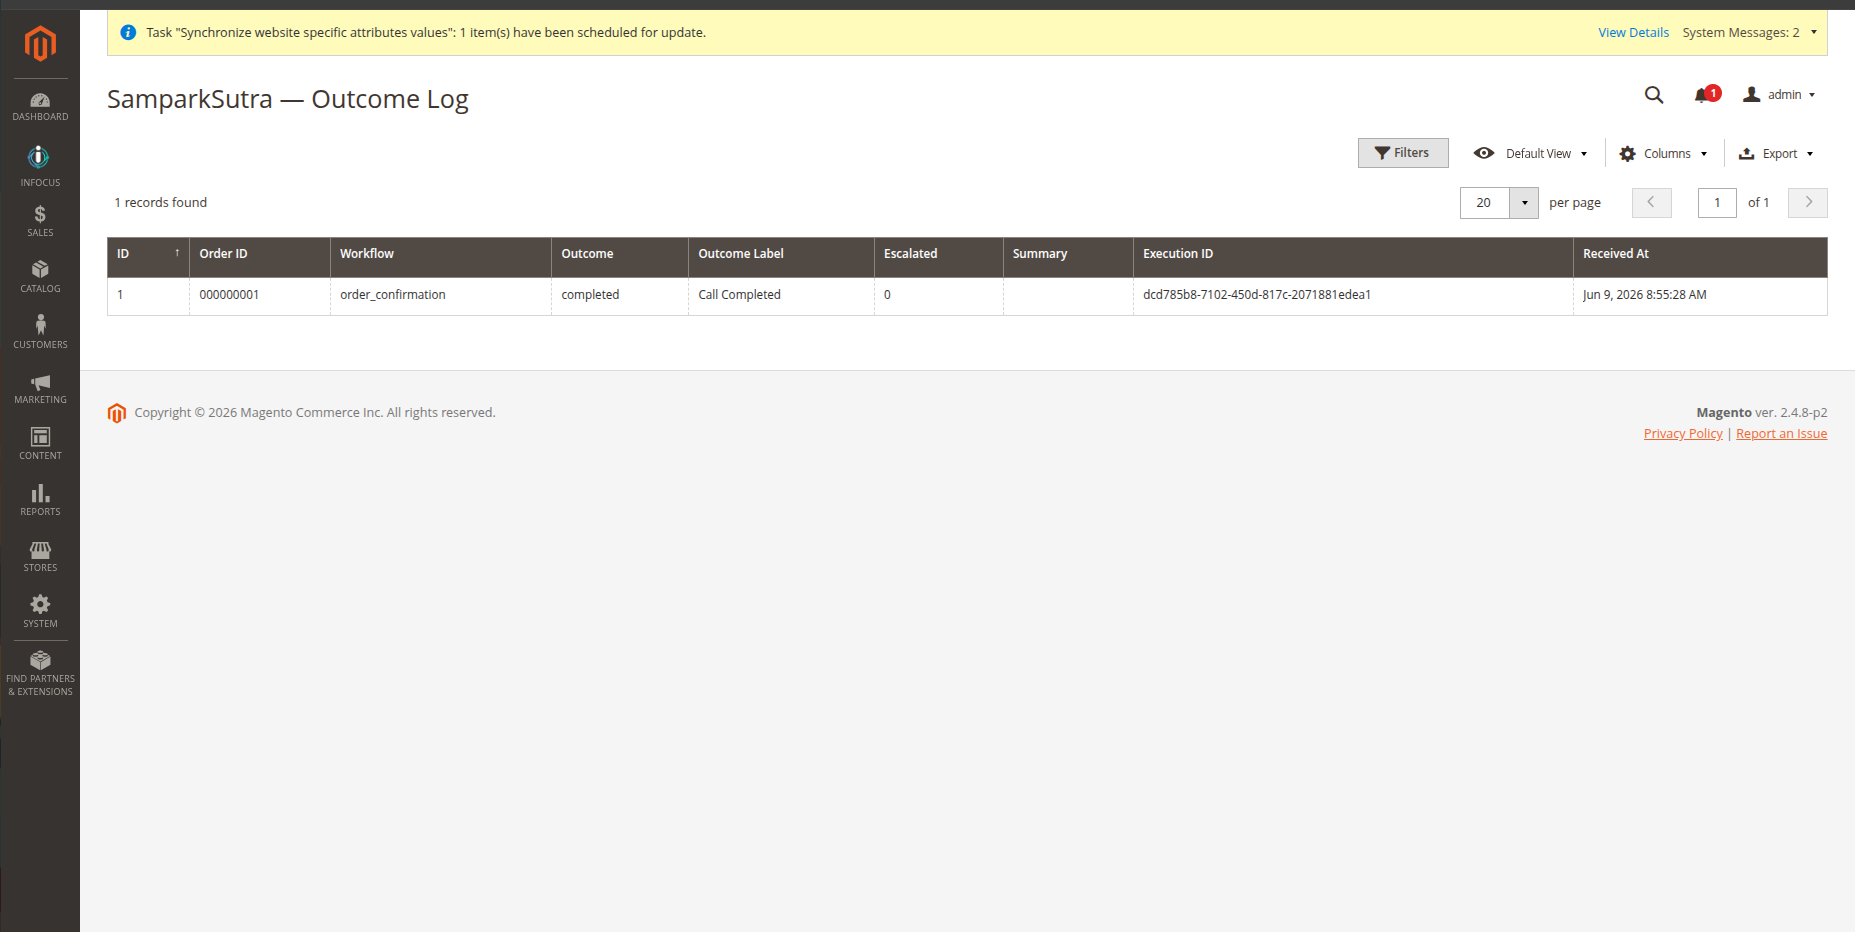1855x932 pixels.
Task: Open the Columns chooser dropdown
Action: coord(1664,154)
